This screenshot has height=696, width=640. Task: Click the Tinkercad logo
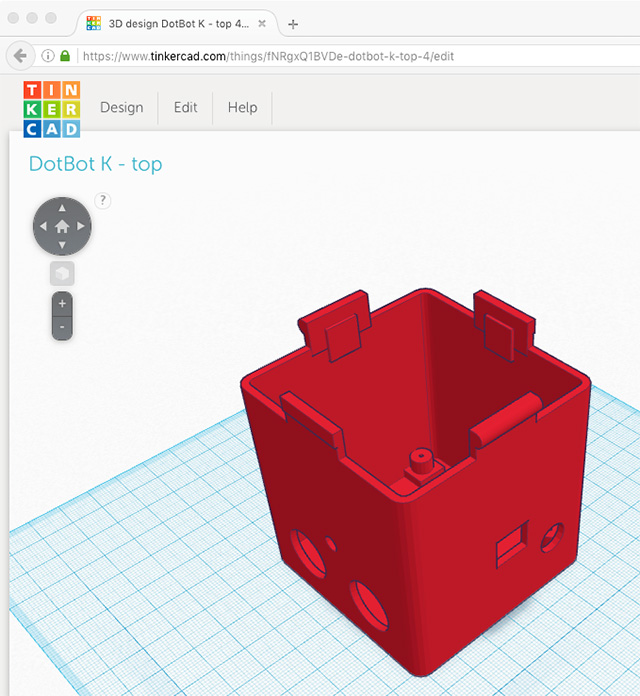(52, 108)
